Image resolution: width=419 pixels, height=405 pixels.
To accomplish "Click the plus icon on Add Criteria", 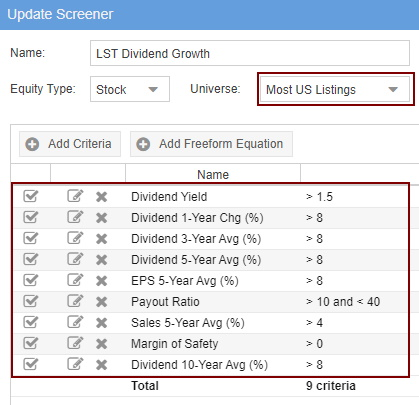I will (32, 144).
